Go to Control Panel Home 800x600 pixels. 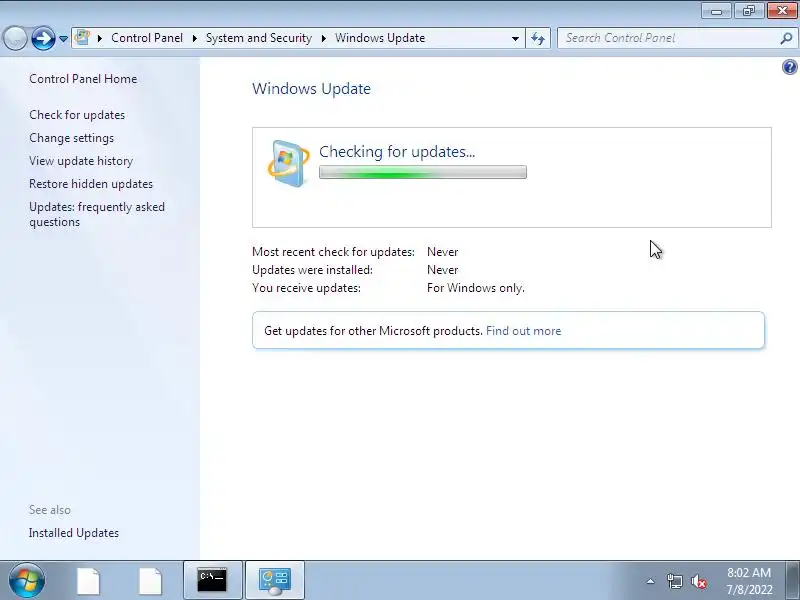83,79
